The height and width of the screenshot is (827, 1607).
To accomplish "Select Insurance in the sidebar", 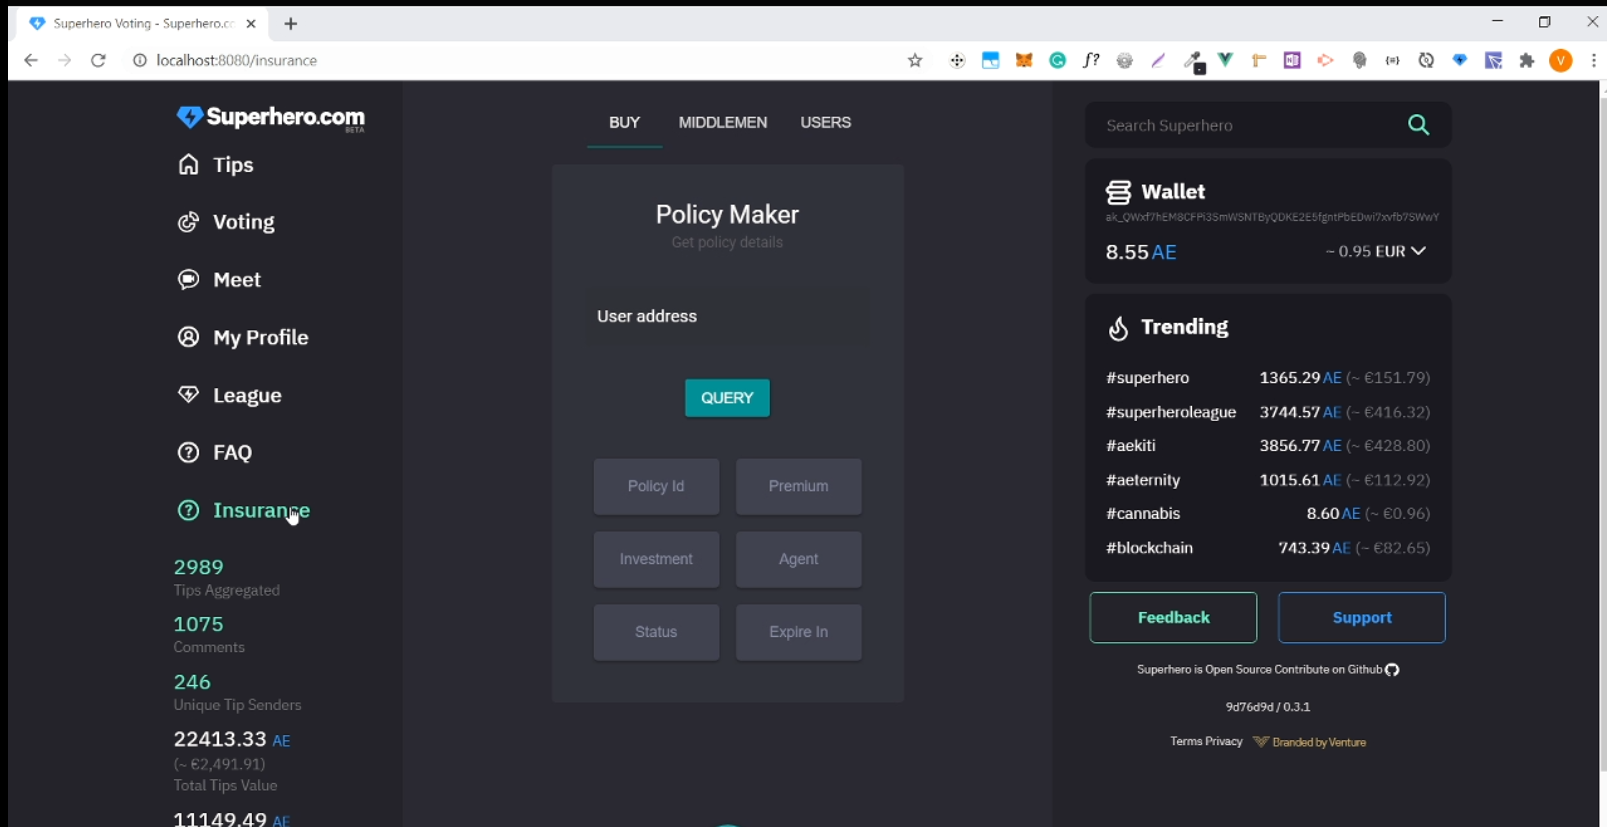I will pyautogui.click(x=244, y=510).
